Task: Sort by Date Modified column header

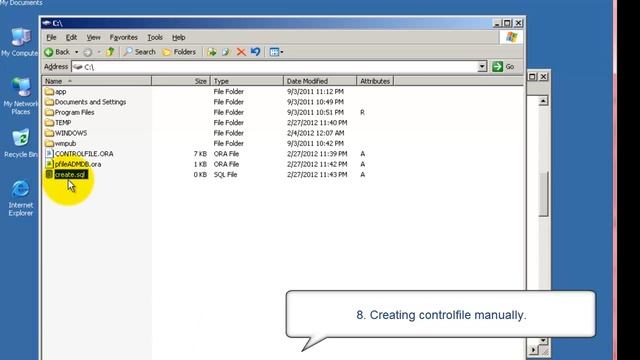Action: (320, 81)
